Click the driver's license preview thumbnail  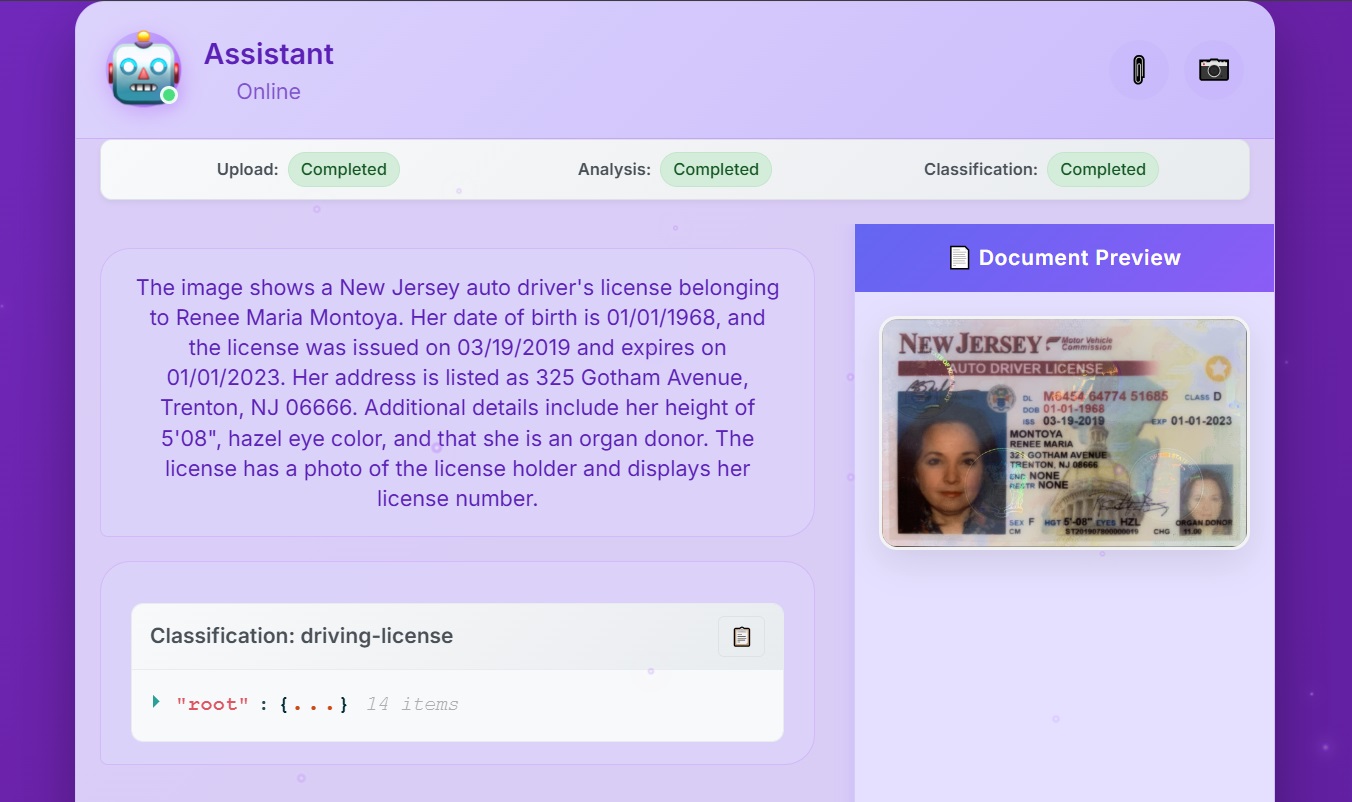click(1064, 433)
